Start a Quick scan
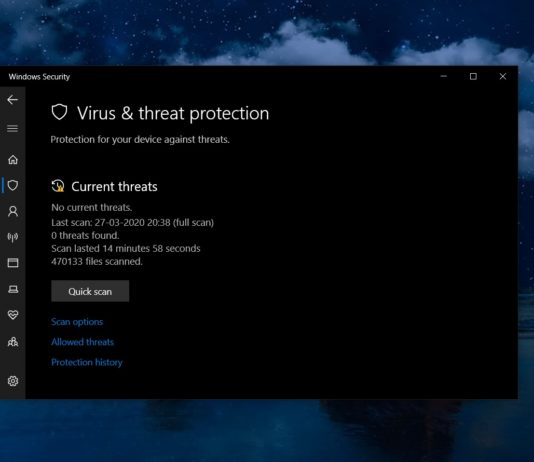 90,291
